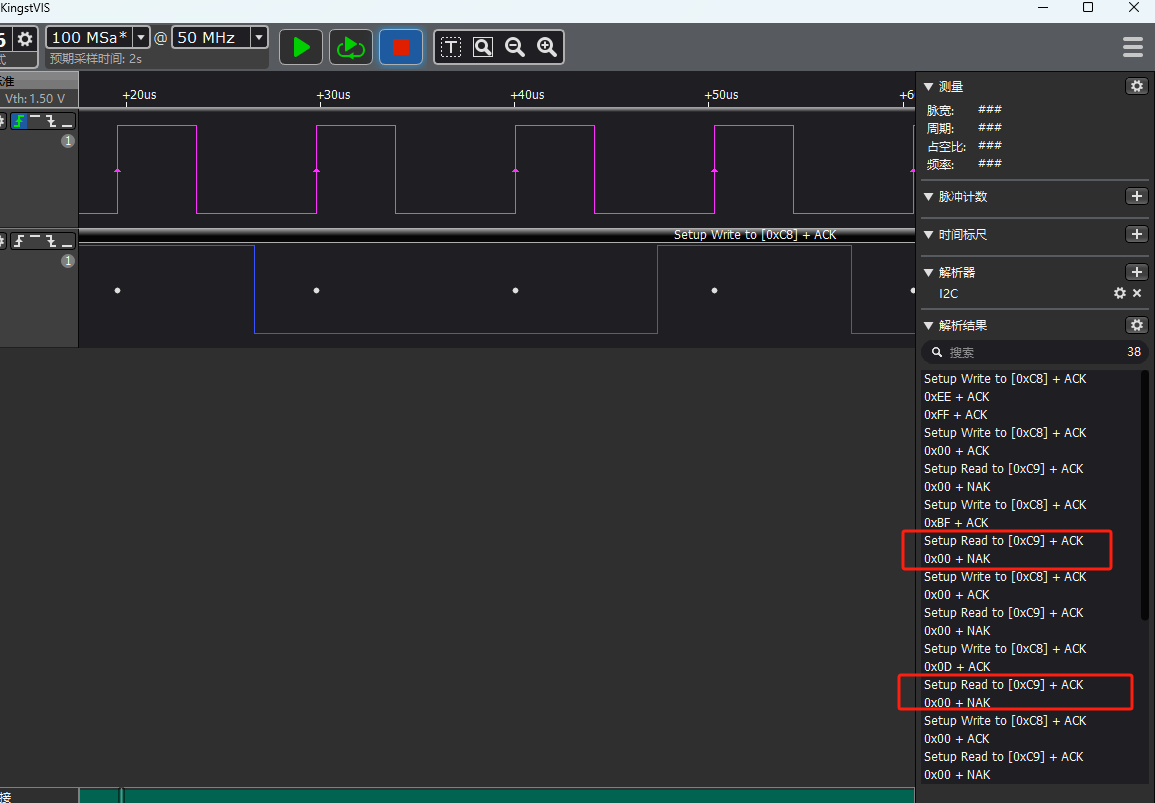Toggle falling-edge trigger on magenta channel
The height and width of the screenshot is (803, 1155).
[x=51, y=121]
